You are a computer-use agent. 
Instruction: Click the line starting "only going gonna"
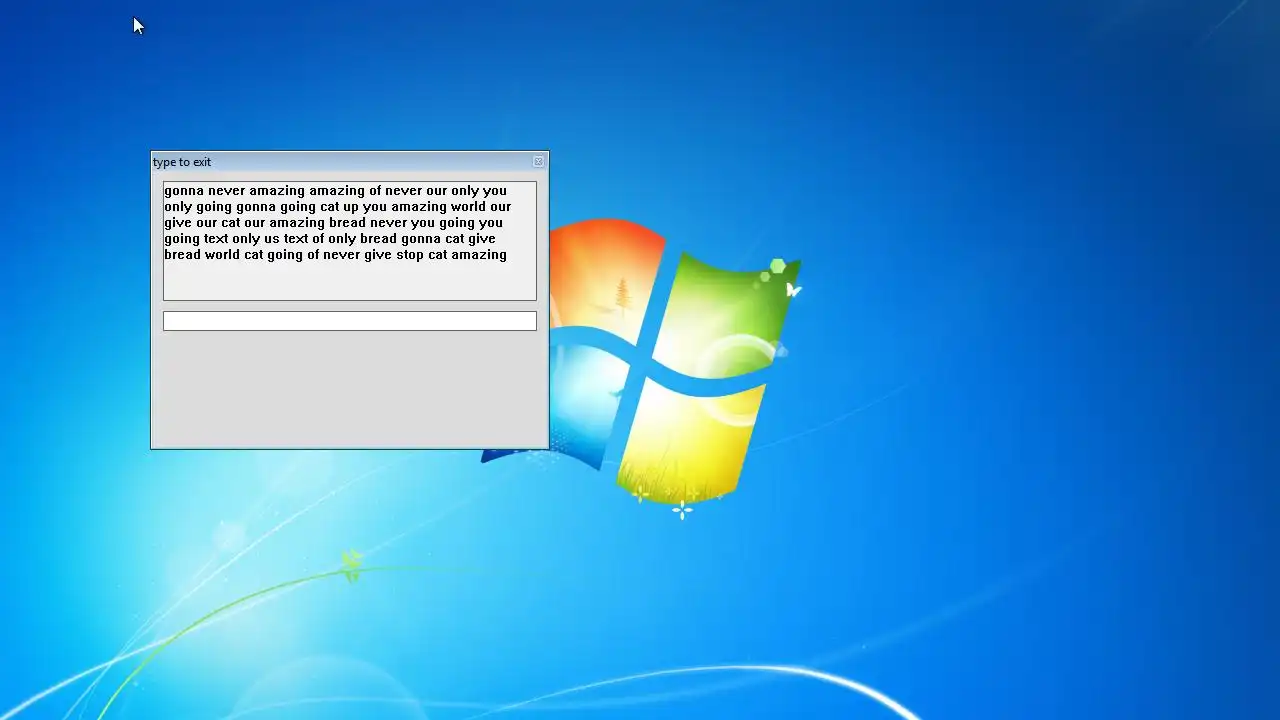pos(337,207)
